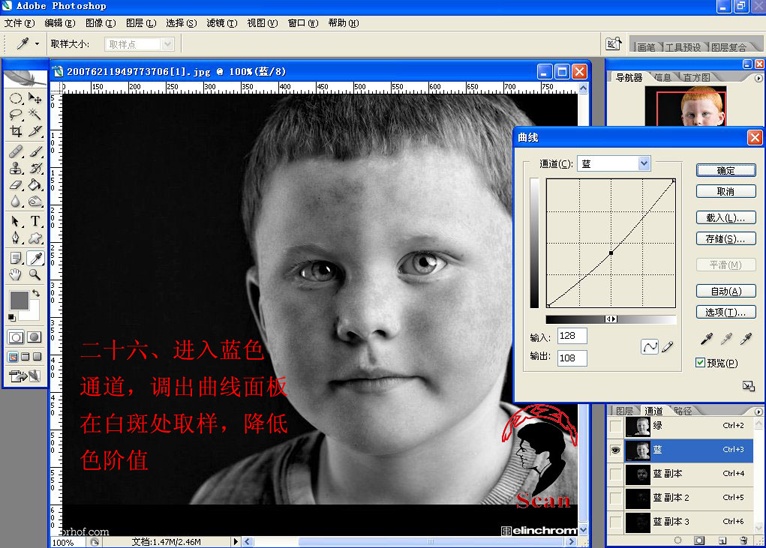Viewport: 766px width, 548px height.
Task: Delete current channel with trash icon
Action: tap(744, 541)
